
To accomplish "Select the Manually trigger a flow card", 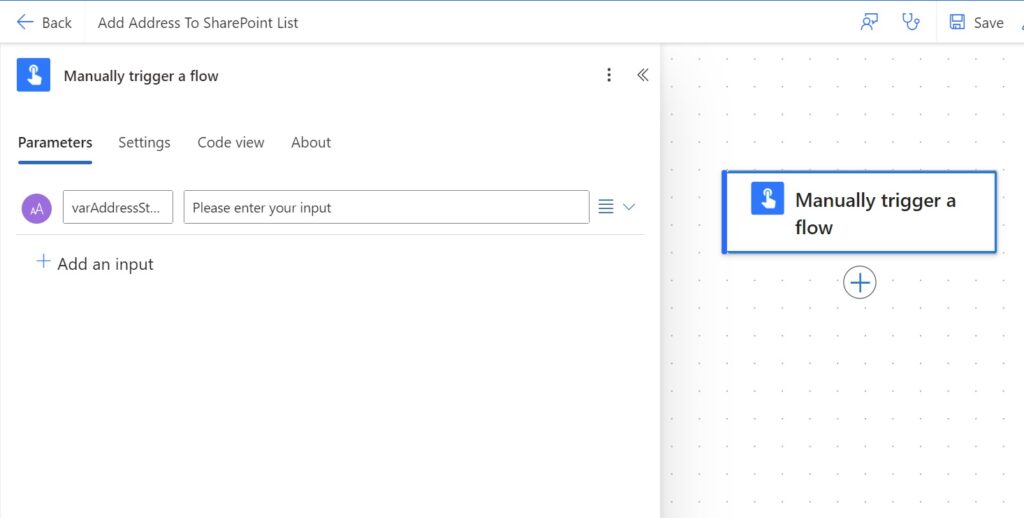I will pos(859,212).
